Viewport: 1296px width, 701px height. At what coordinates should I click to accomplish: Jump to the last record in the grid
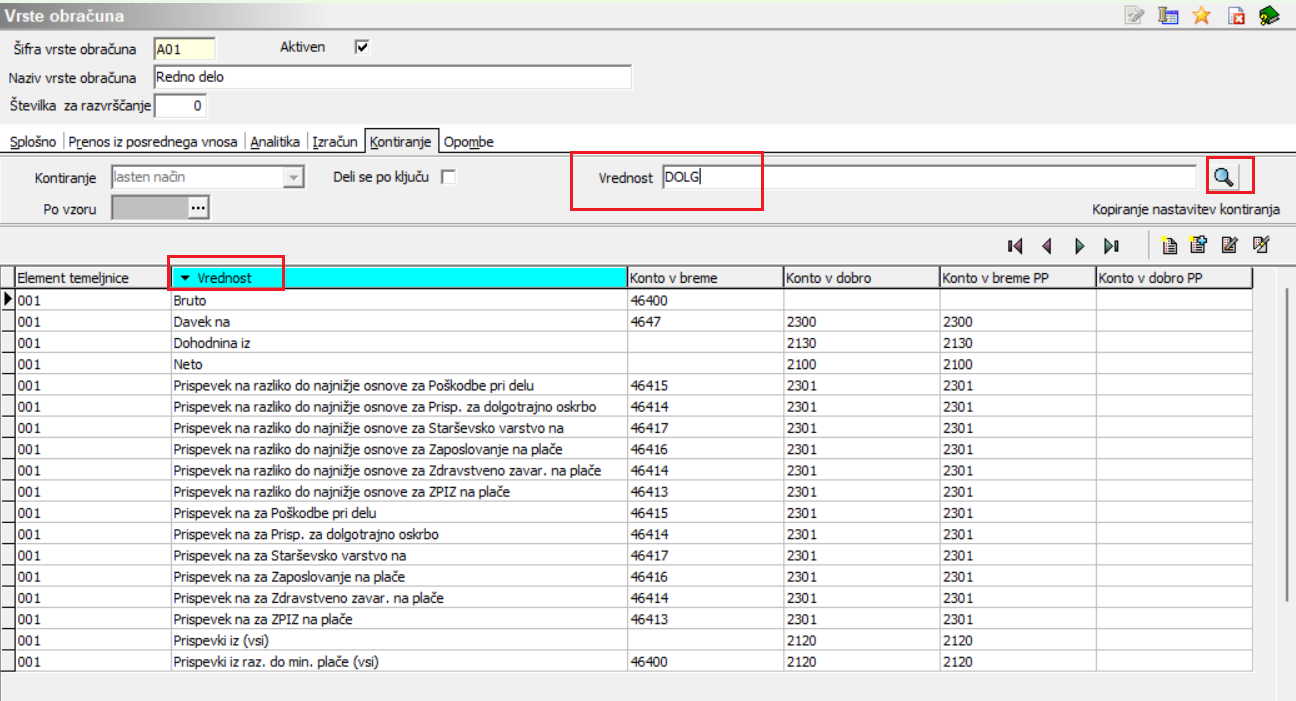click(x=1111, y=245)
